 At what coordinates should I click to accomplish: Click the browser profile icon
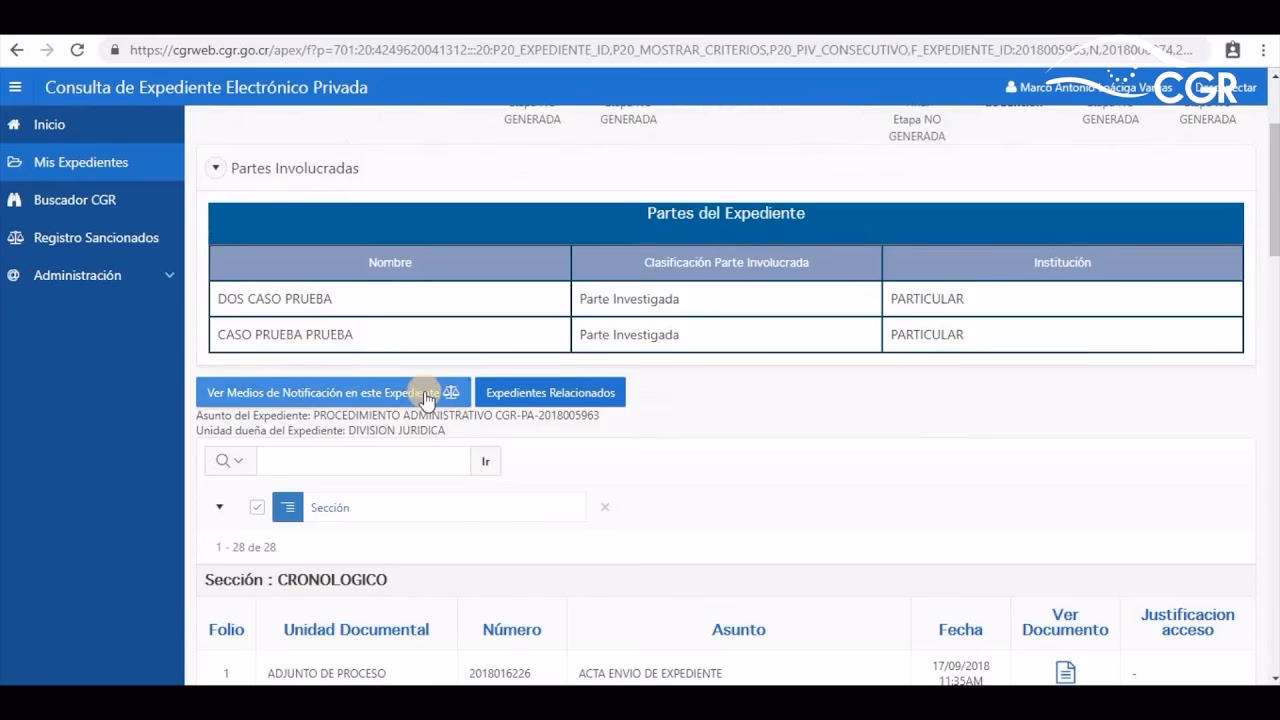click(x=1232, y=50)
